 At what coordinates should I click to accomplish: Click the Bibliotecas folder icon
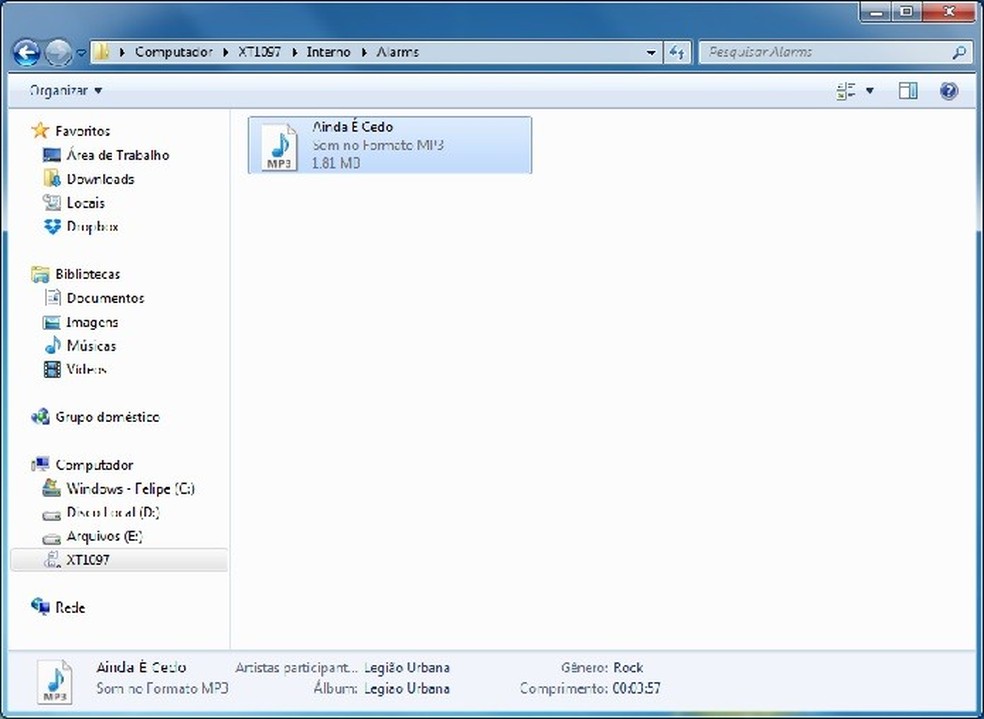click(x=40, y=274)
